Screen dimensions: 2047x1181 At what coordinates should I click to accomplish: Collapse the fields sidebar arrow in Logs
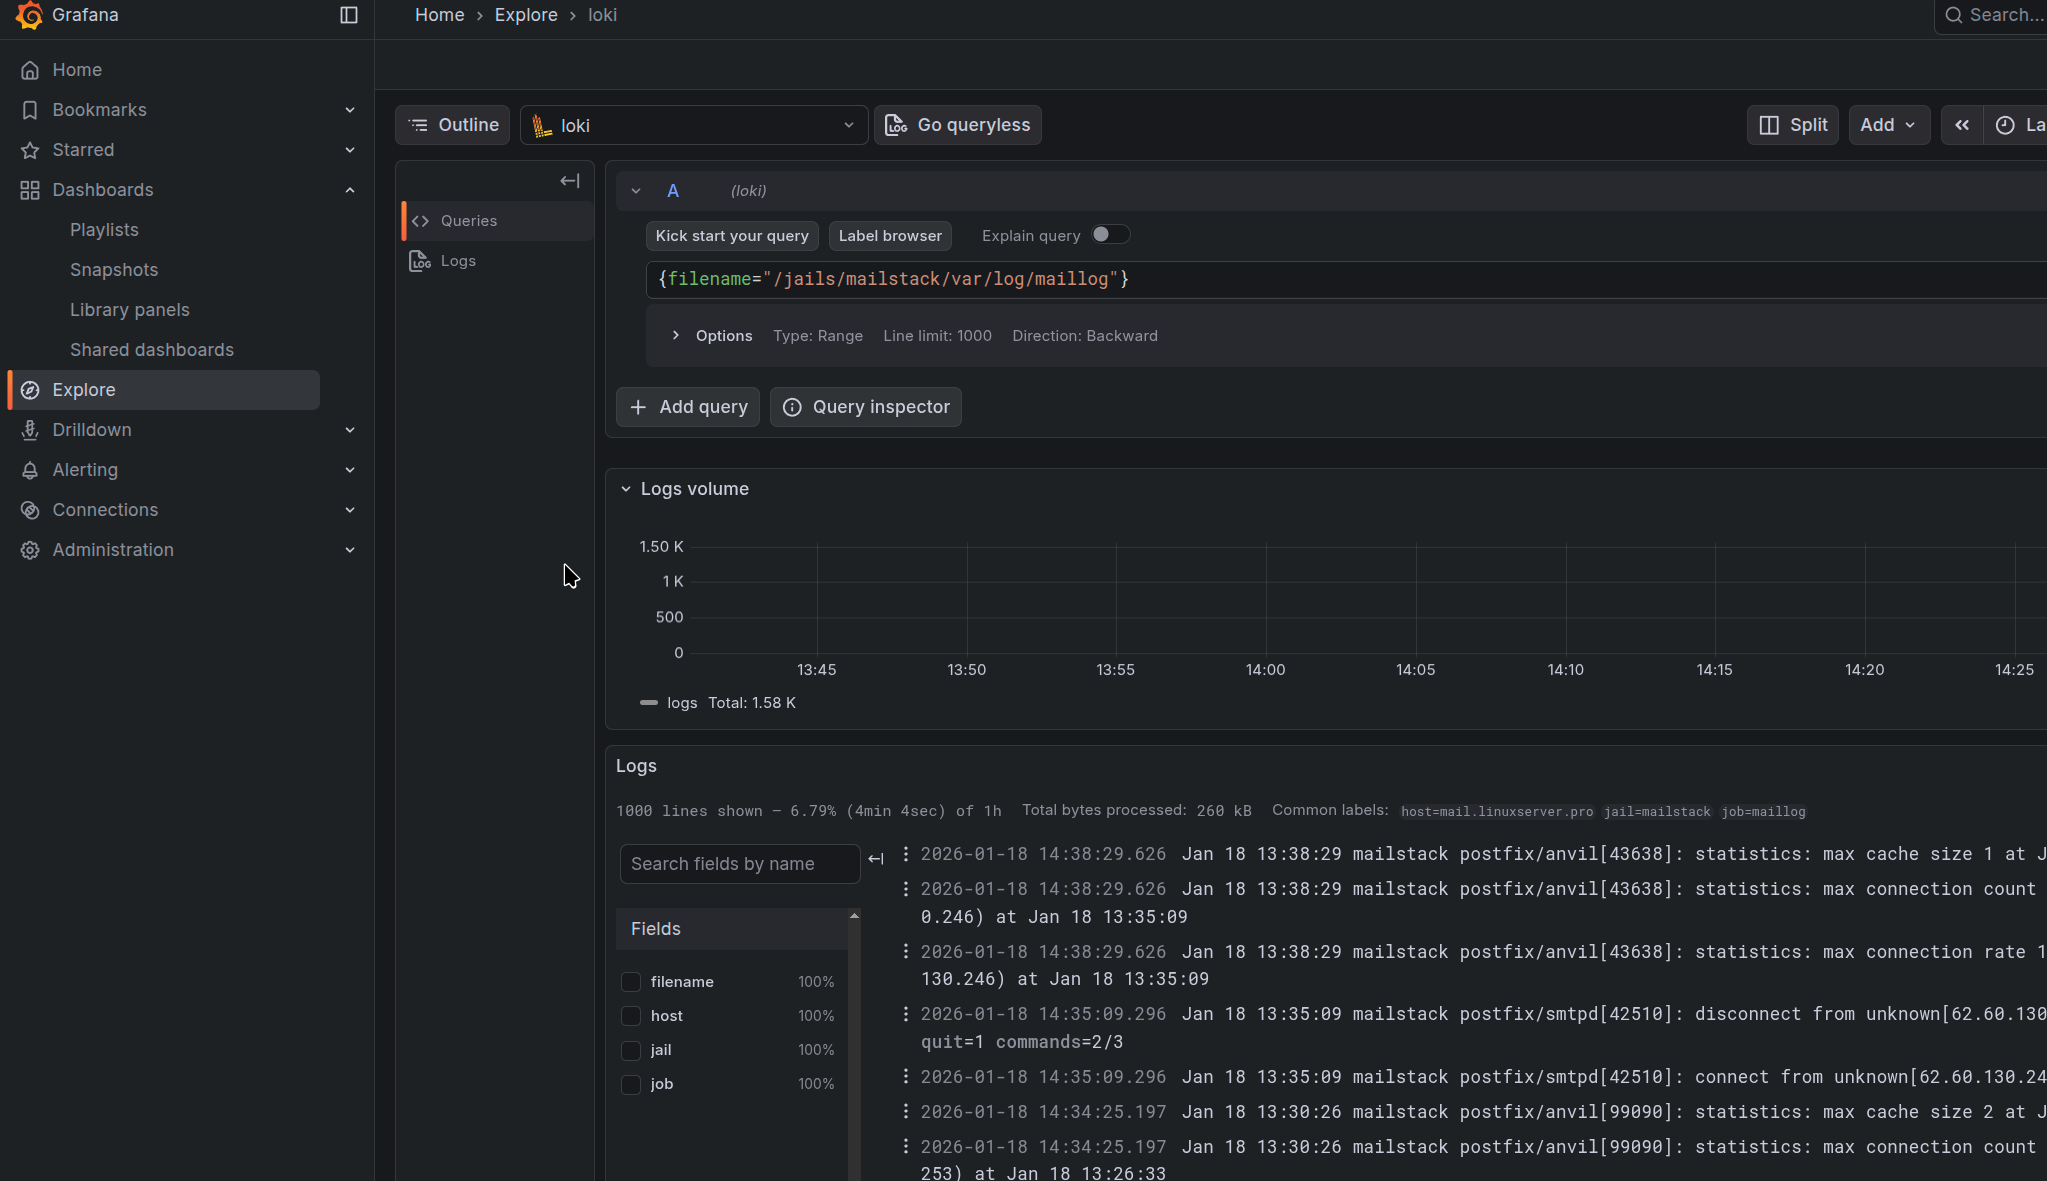click(876, 859)
